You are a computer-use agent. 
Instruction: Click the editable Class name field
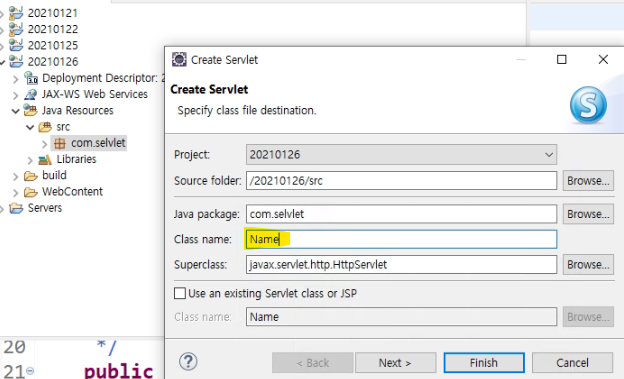coord(401,239)
